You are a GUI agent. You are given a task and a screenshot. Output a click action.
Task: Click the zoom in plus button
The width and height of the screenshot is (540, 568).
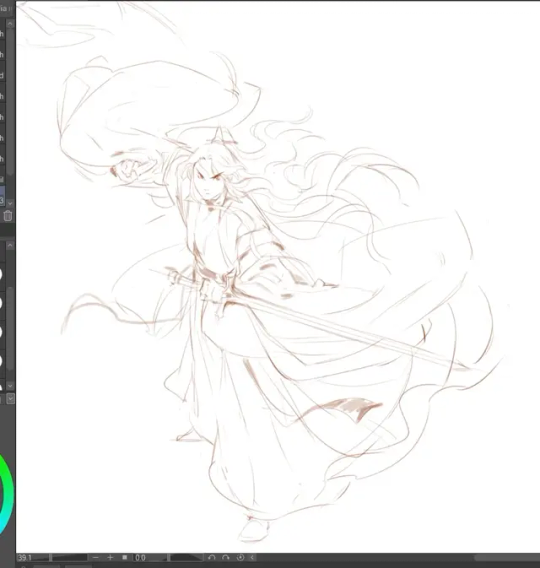[x=110, y=557]
